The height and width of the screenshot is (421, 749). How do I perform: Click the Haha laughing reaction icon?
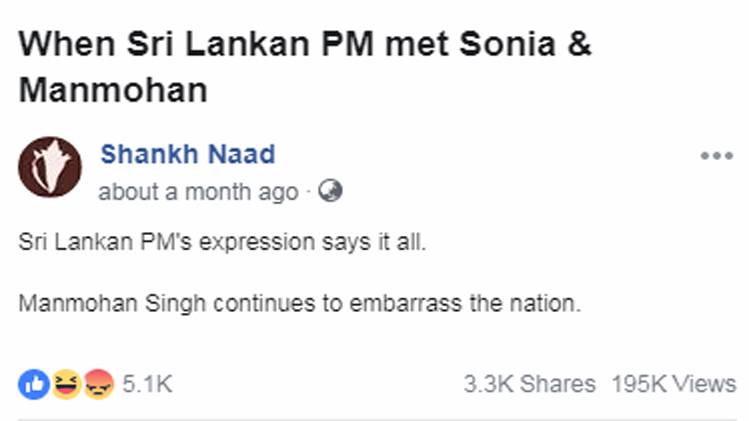[x=66, y=383]
